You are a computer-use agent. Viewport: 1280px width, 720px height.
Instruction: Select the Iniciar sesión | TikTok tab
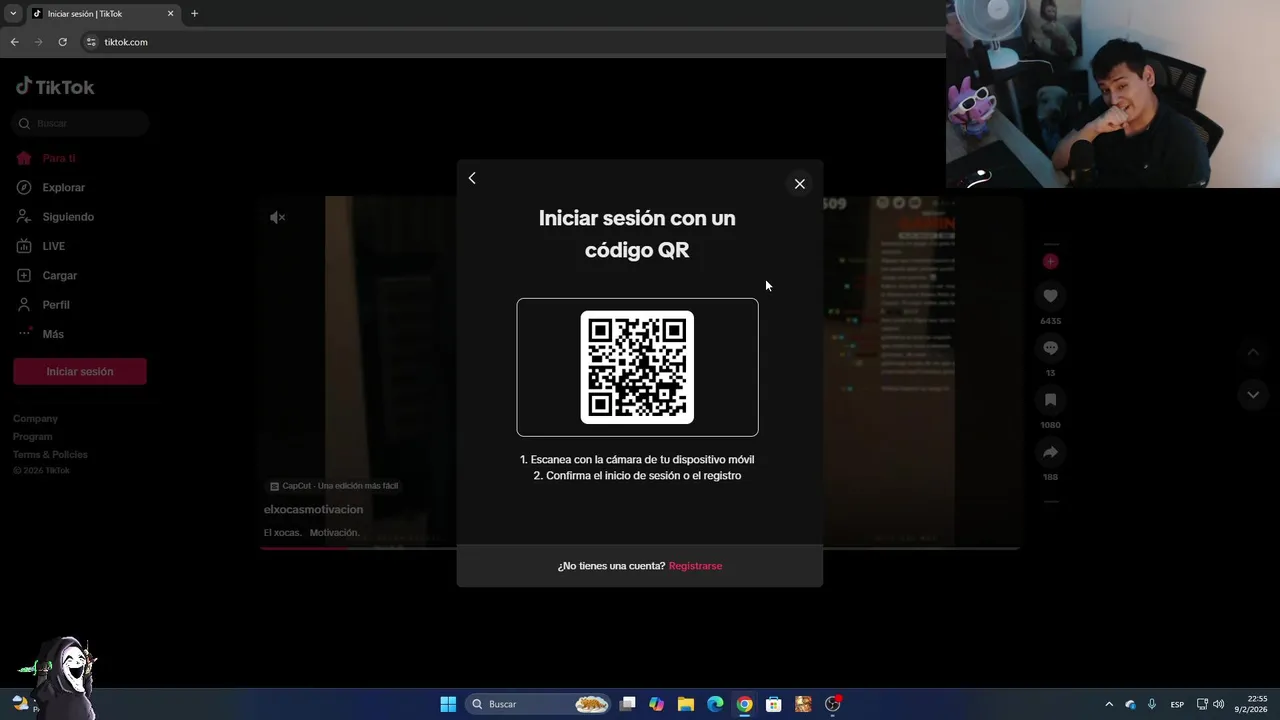click(x=102, y=14)
